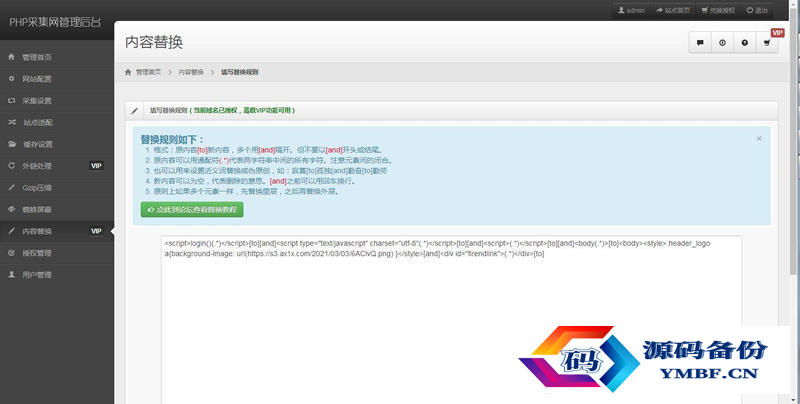Viewport: 800px width, 404px height.
Task: Select 外链处理 in the sidebar menu
Action: [x=57, y=166]
